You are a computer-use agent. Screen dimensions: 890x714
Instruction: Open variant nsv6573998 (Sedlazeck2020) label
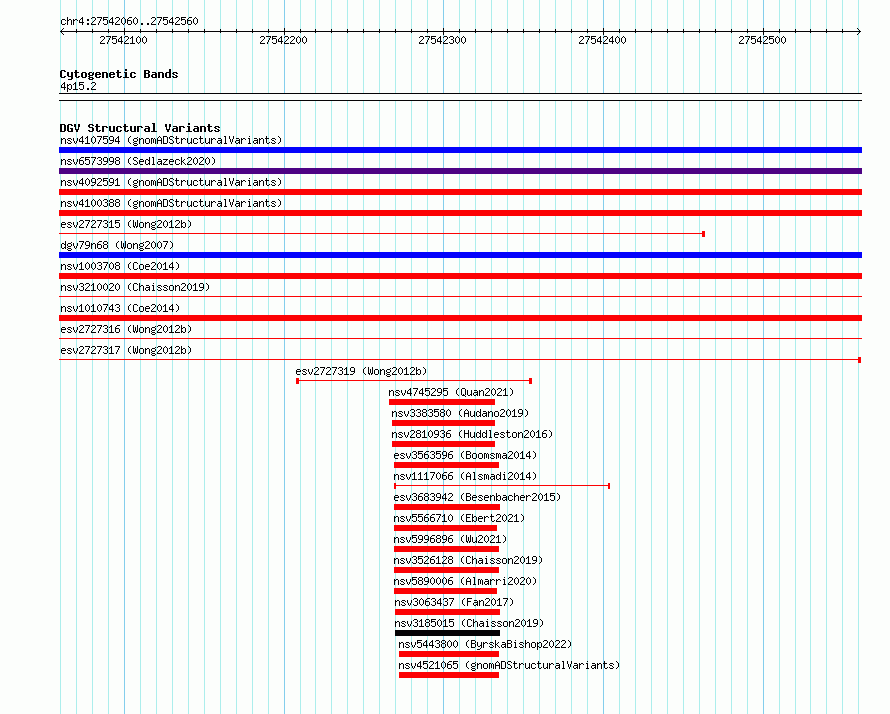point(138,161)
